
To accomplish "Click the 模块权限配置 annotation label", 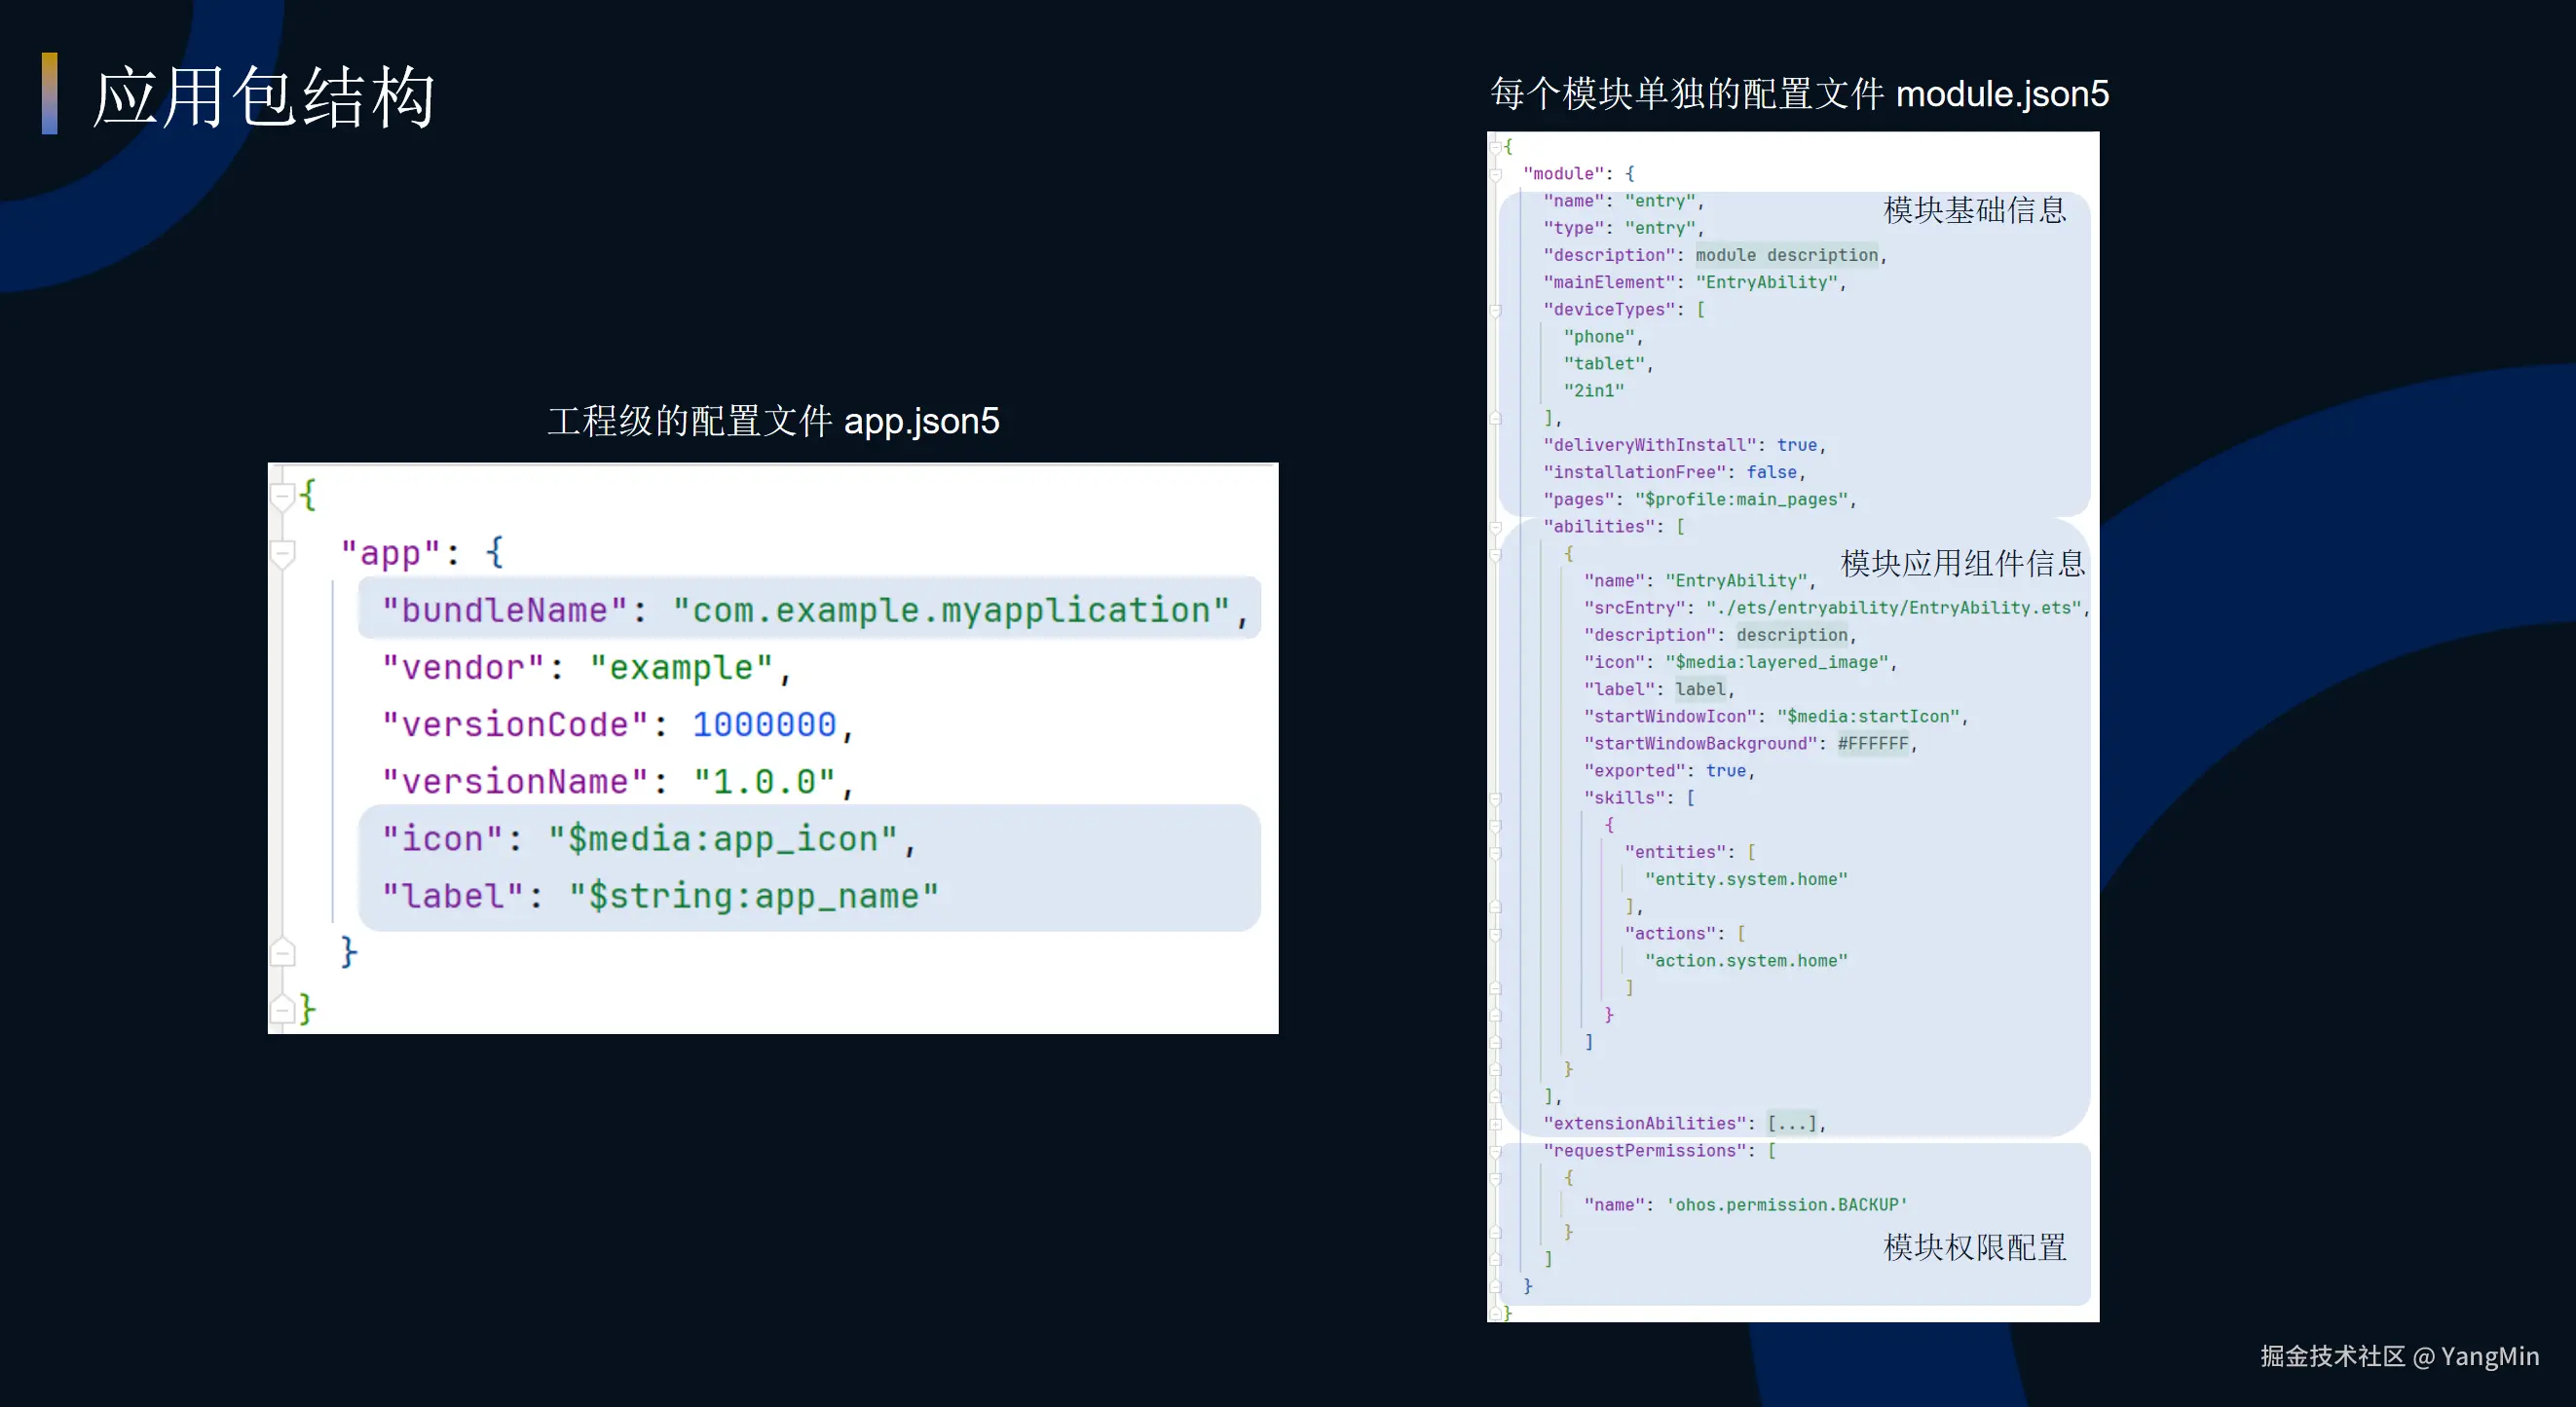I will (1974, 1247).
